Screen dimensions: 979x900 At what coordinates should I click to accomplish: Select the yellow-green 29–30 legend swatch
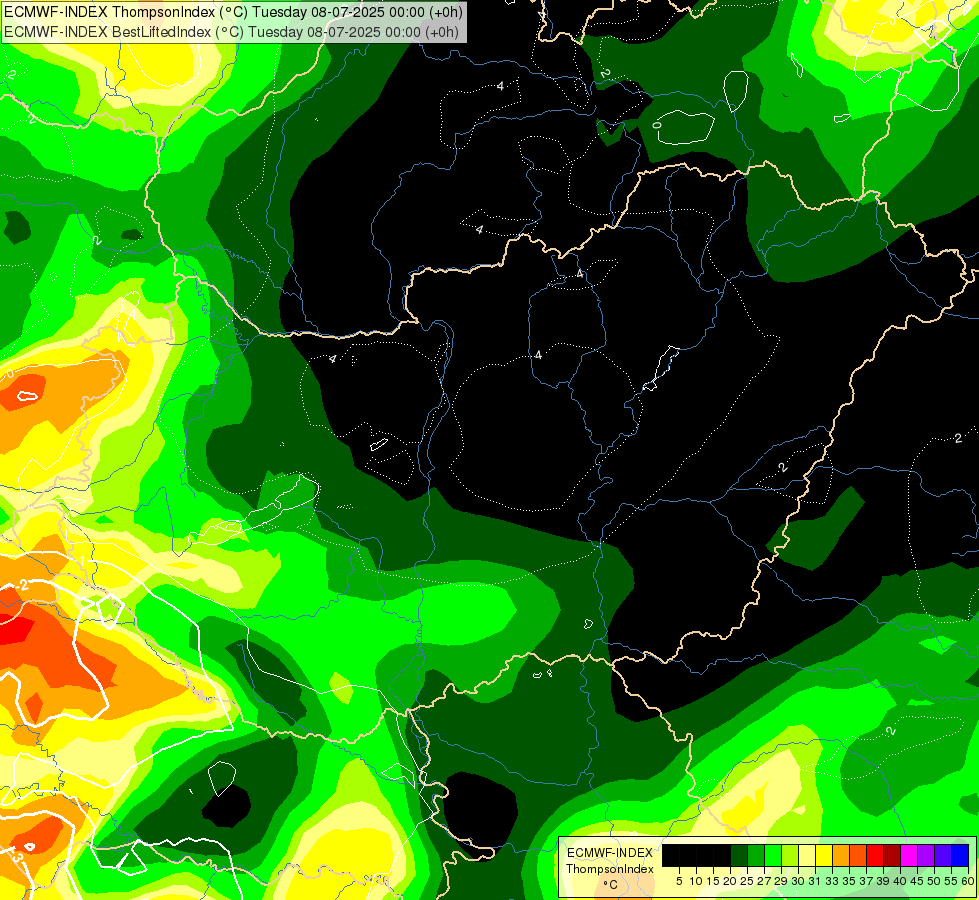pos(790,855)
